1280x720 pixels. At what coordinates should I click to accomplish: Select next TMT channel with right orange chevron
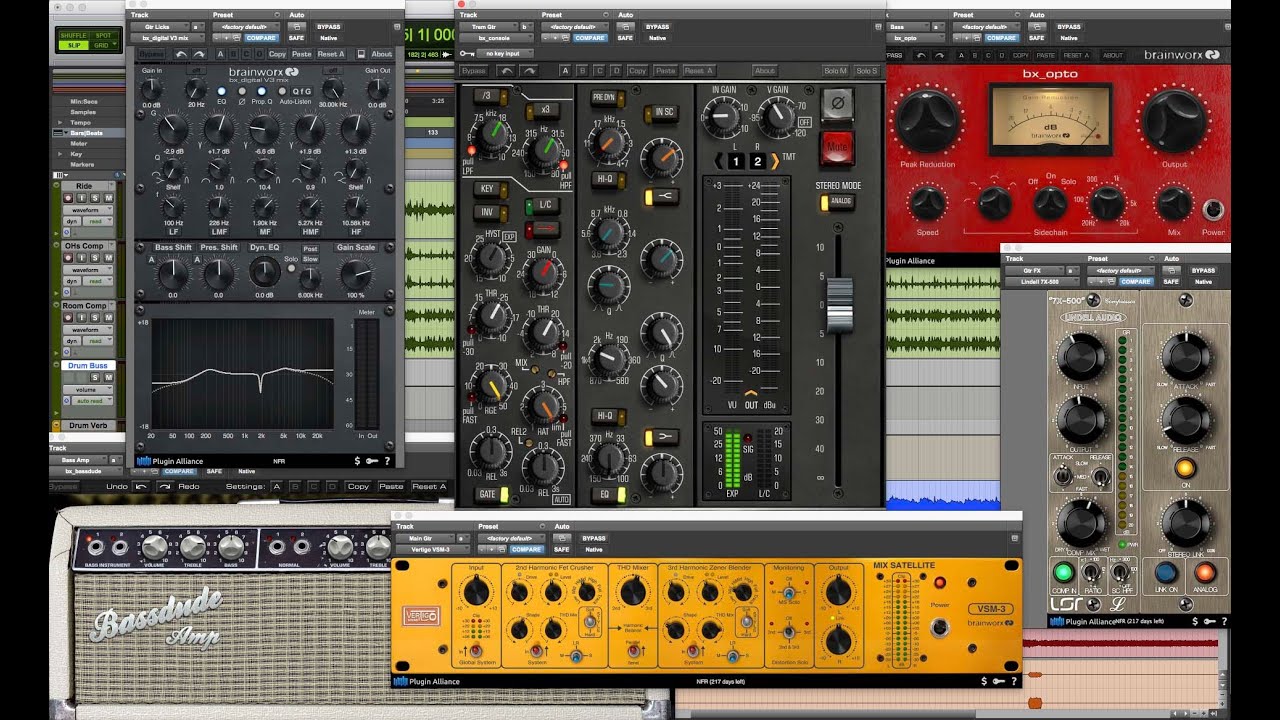(774, 161)
